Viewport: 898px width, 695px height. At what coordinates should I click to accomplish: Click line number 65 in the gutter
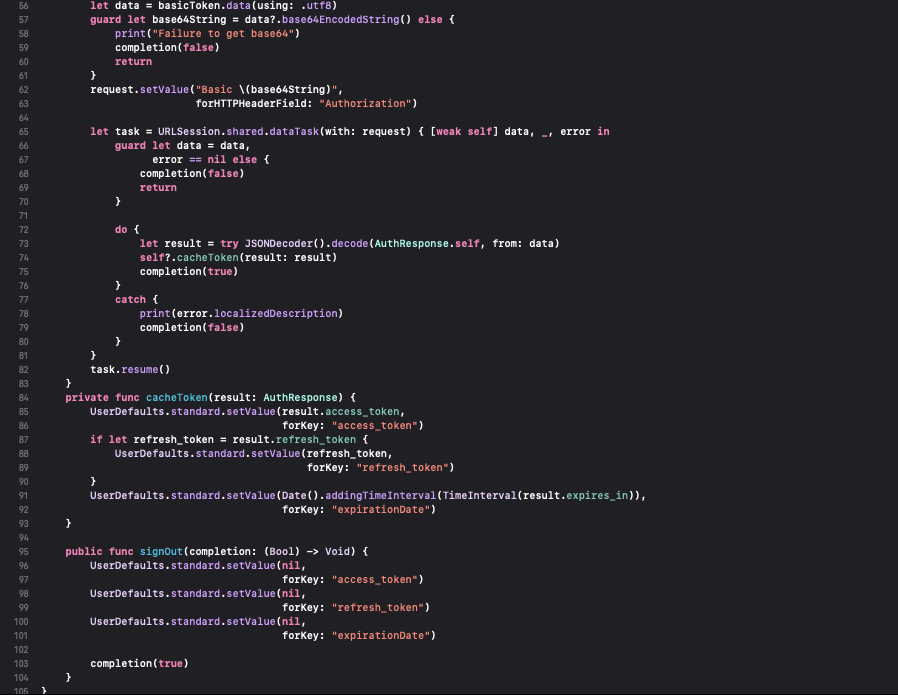click(23, 132)
